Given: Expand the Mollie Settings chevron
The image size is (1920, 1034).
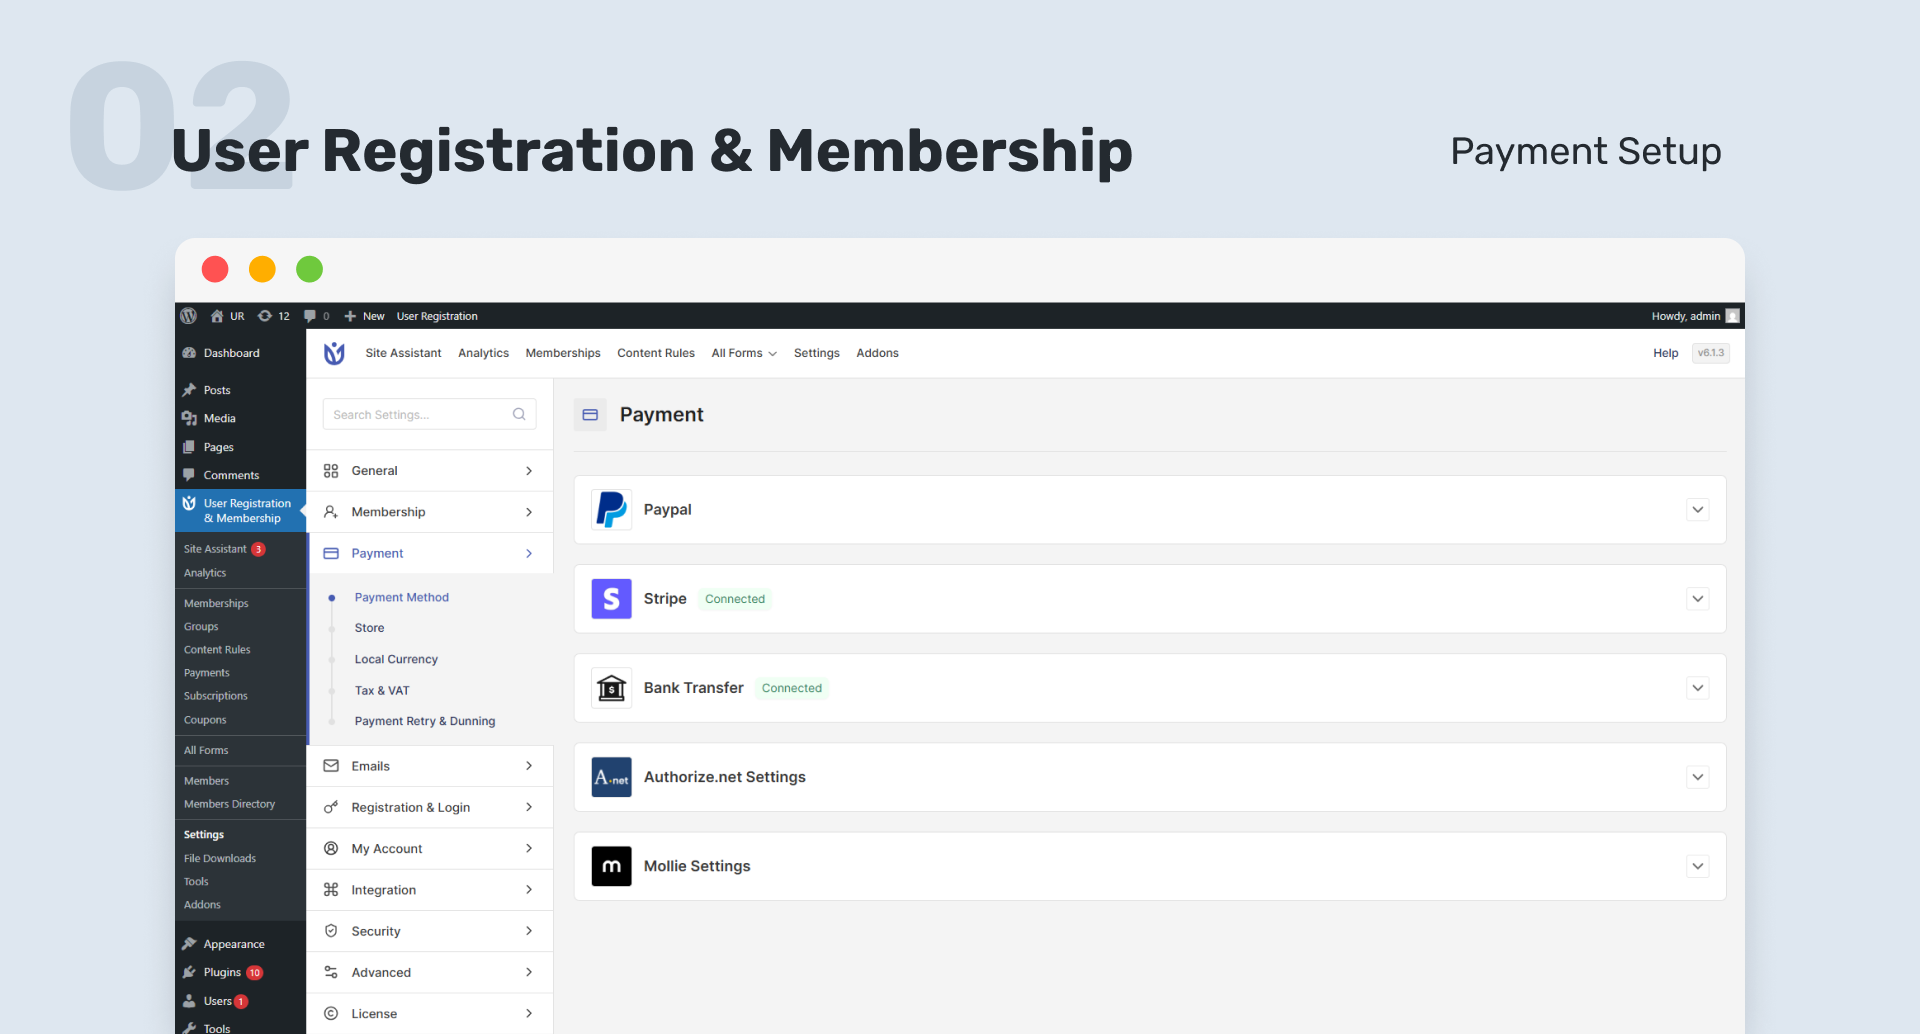Looking at the screenshot, I should [x=1697, y=866].
